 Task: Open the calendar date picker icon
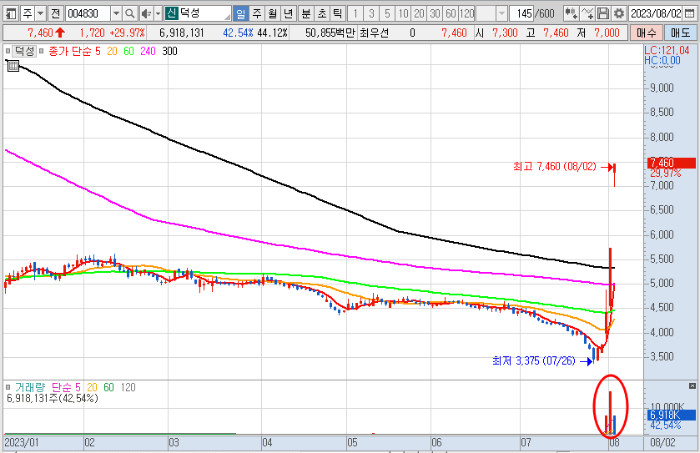689,14
